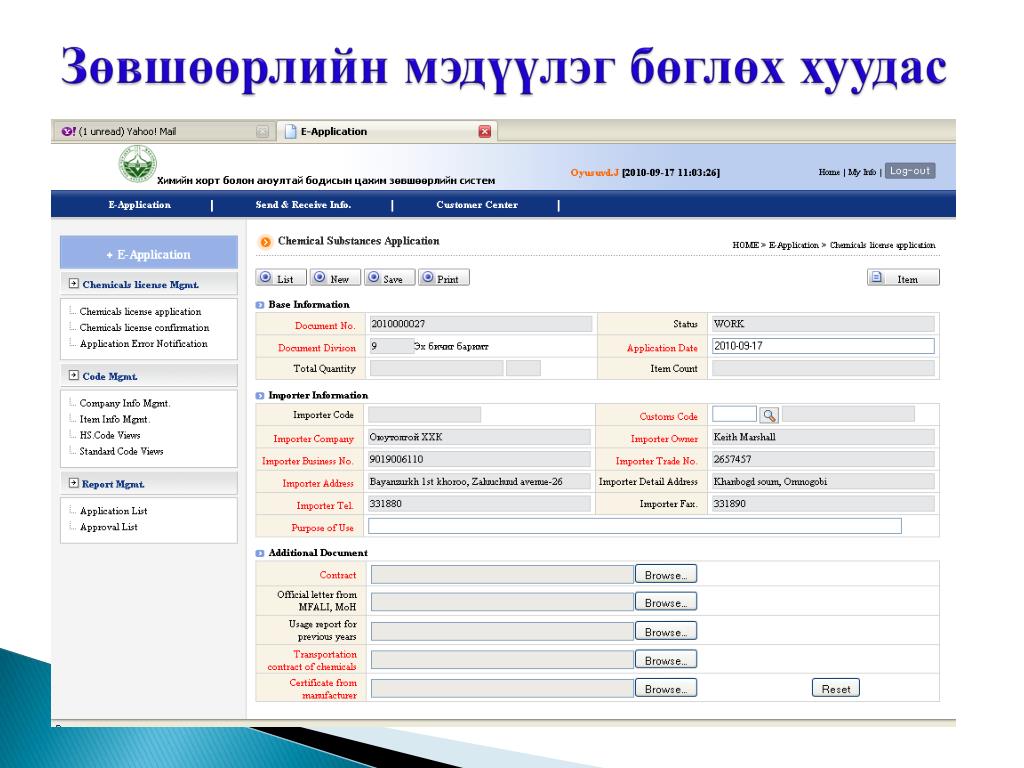The width and height of the screenshot is (1024, 768).
Task: Browse for the Contract file
Action: [x=665, y=575]
